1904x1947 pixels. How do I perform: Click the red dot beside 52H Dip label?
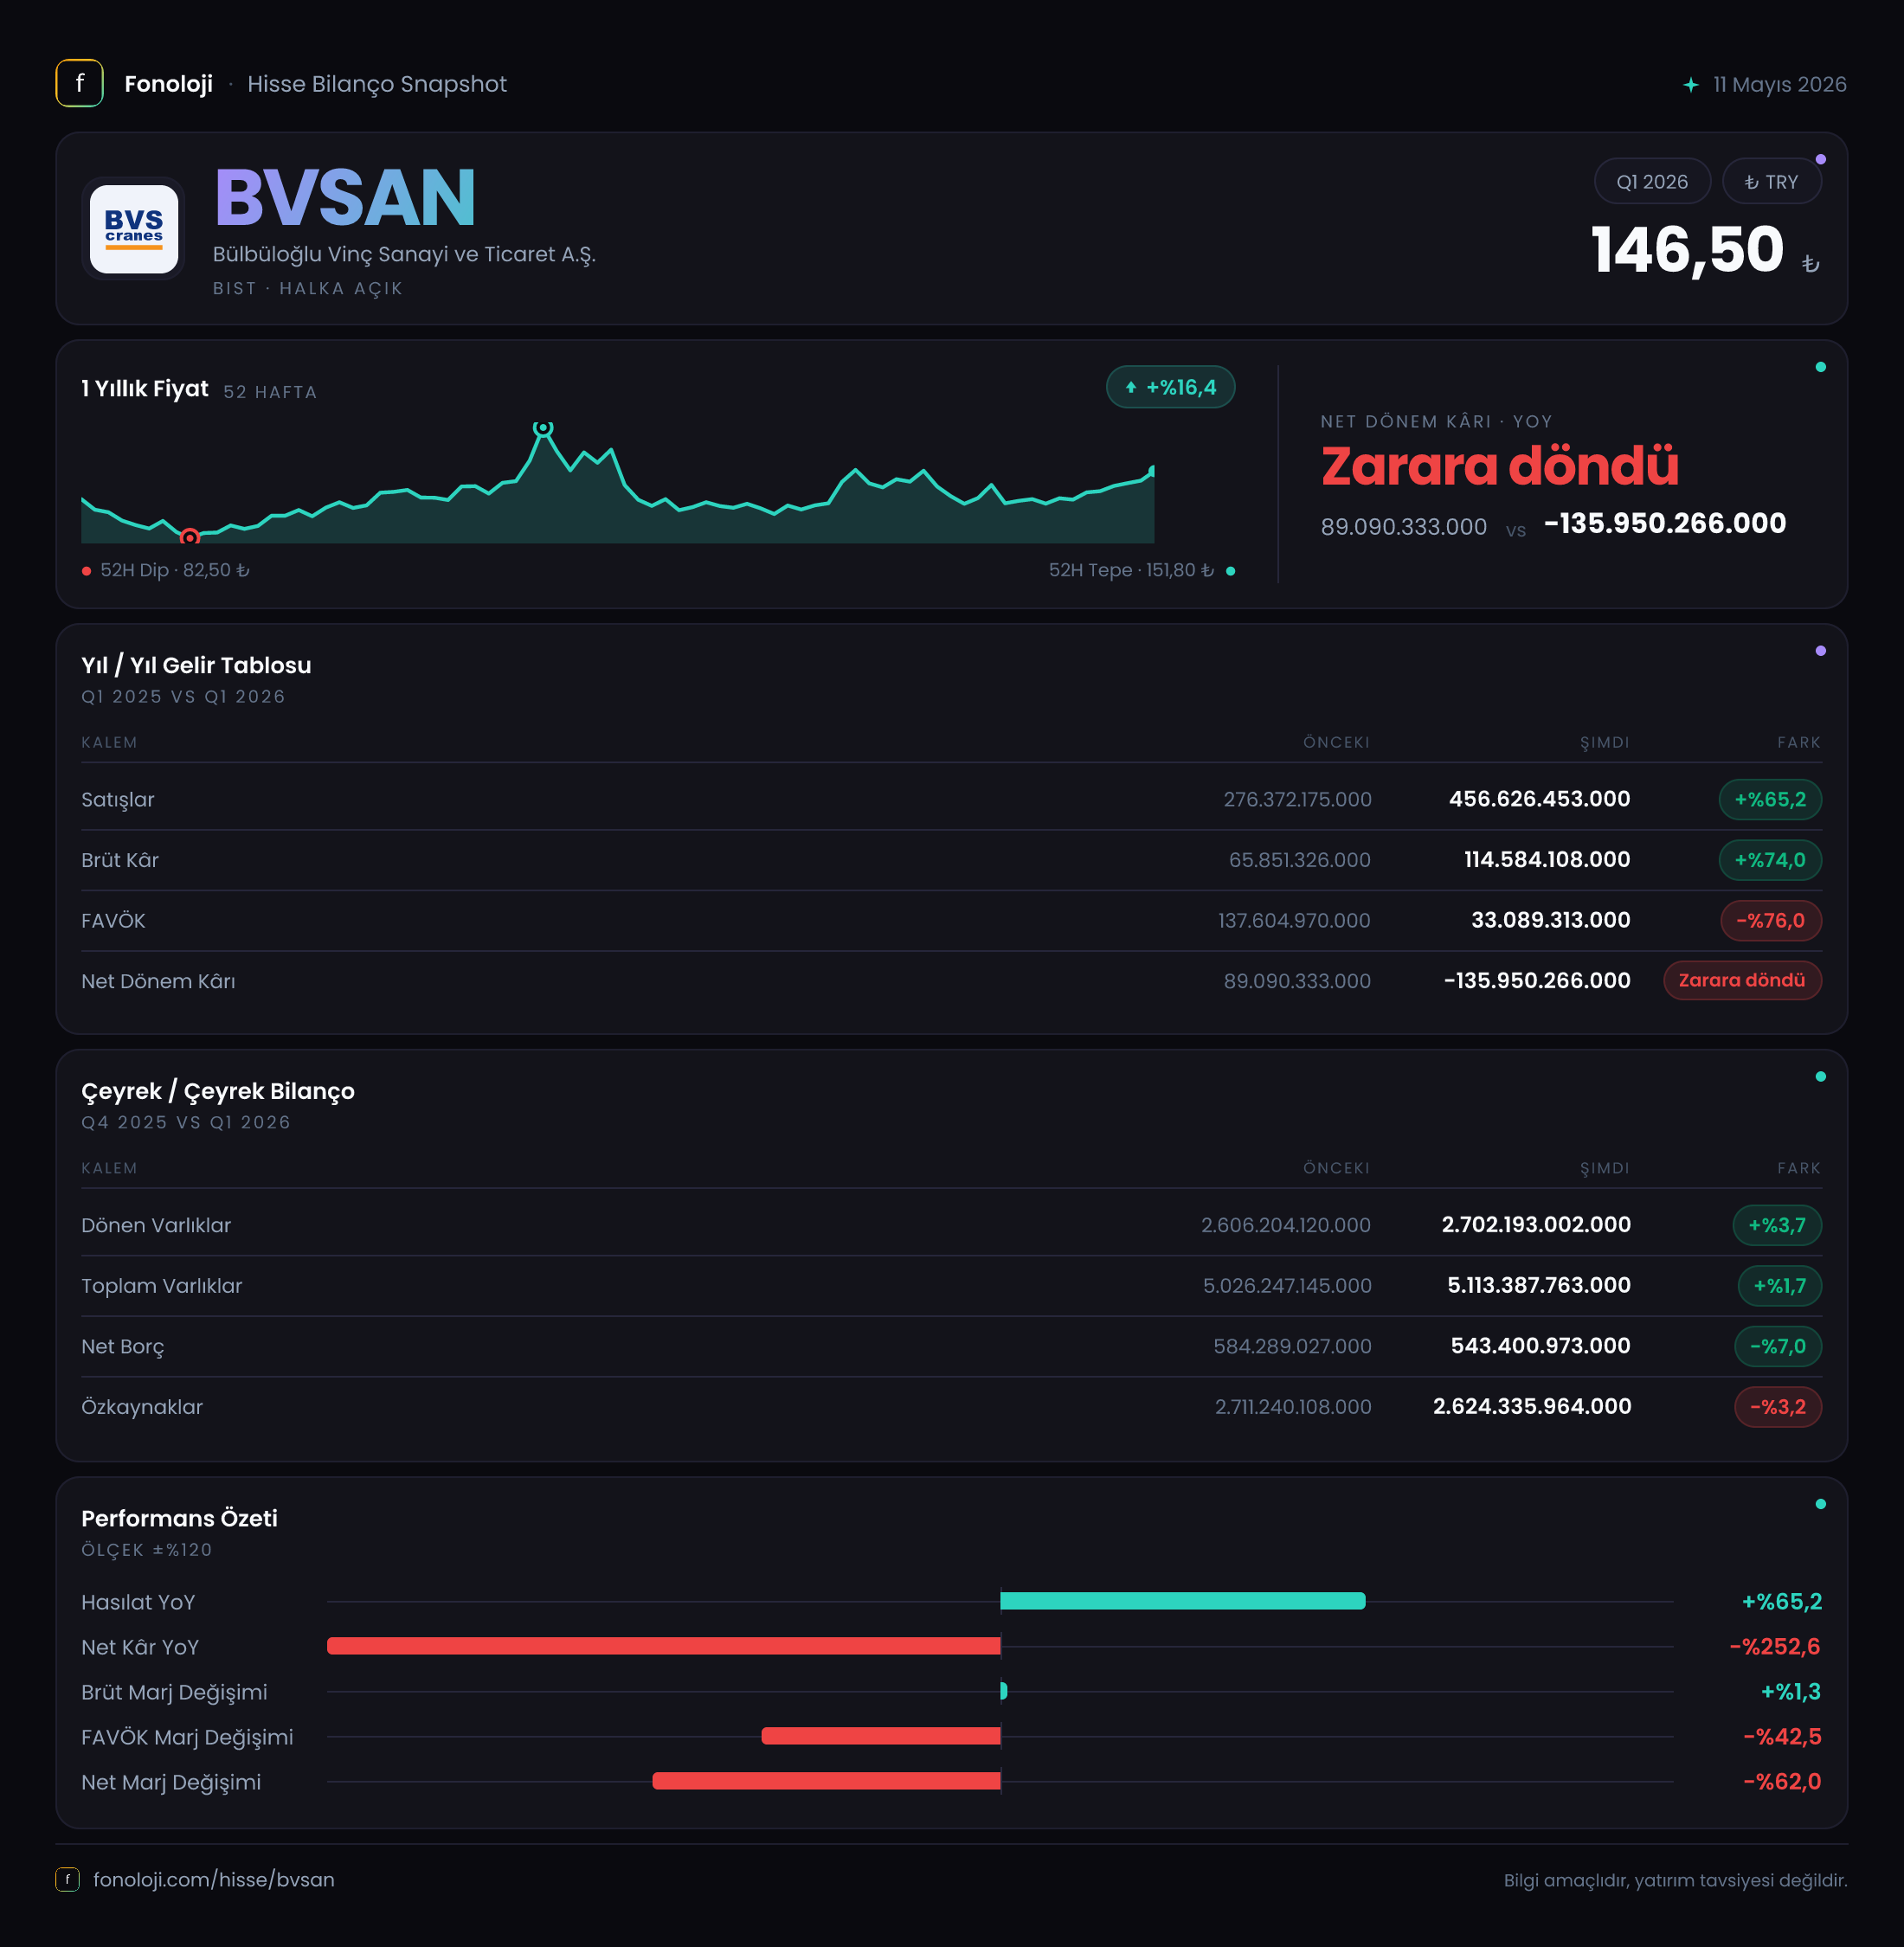coord(87,571)
